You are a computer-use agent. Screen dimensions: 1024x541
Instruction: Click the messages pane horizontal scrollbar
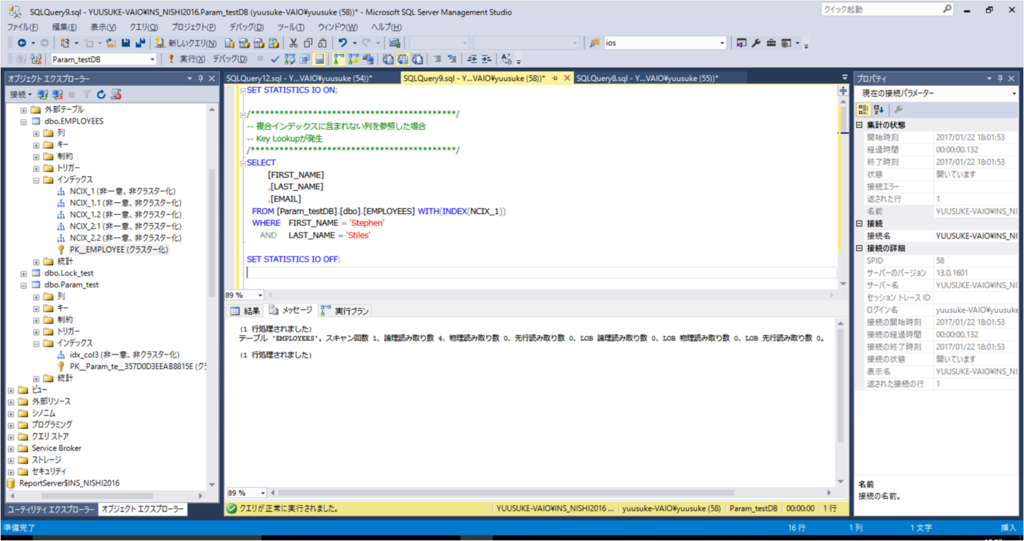click(550, 493)
